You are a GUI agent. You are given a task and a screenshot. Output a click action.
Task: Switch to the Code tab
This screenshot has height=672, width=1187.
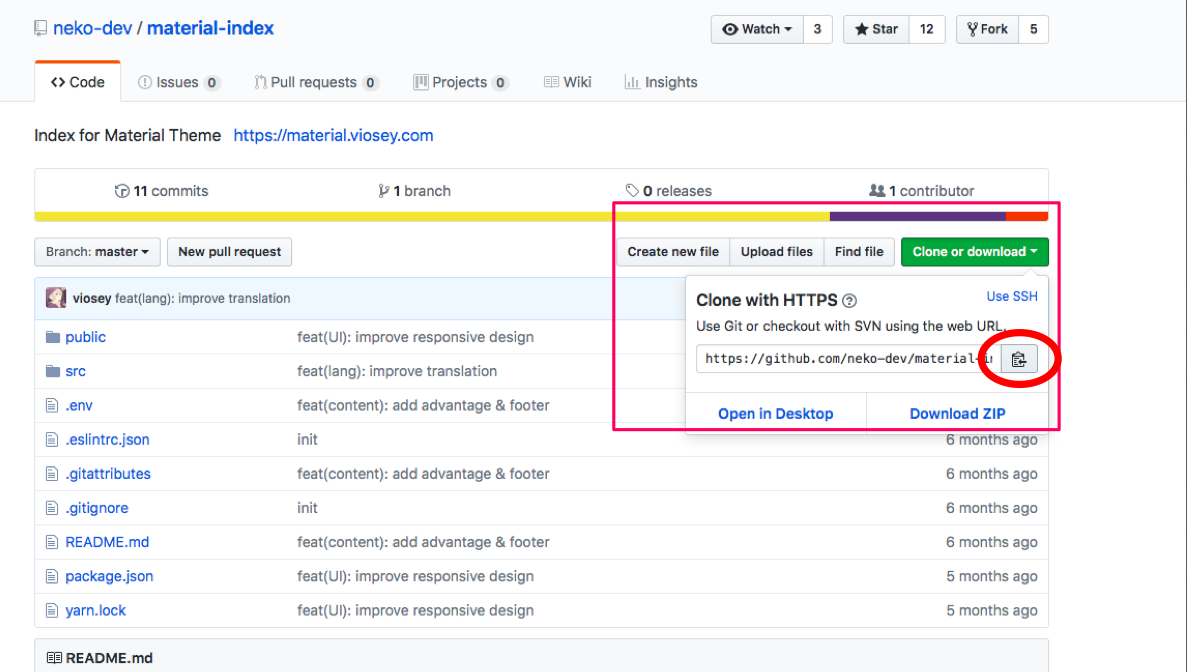(78, 82)
